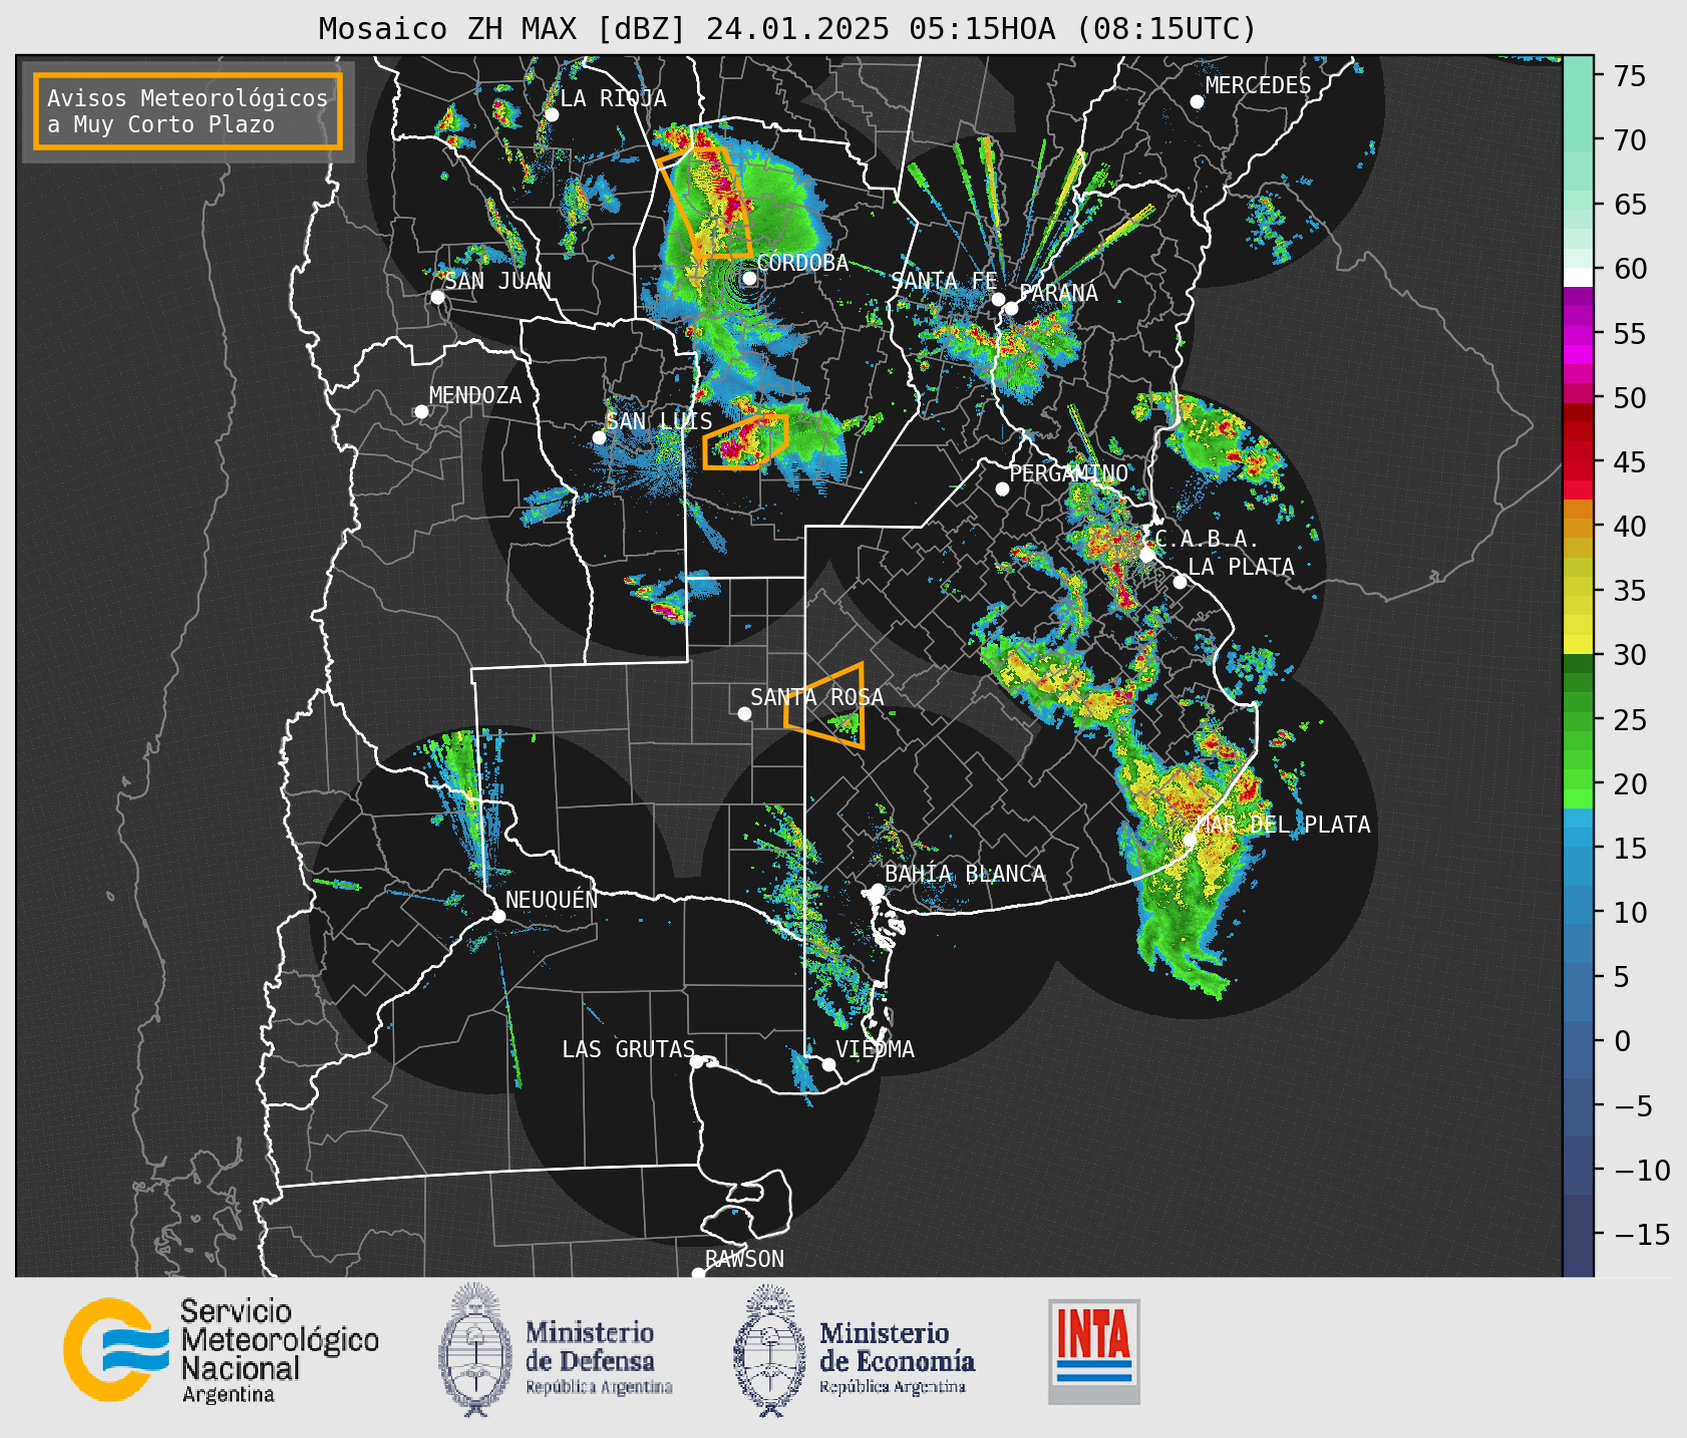Click the INTA logo
Viewport: 1687px width, 1438px height.
click(x=1094, y=1351)
